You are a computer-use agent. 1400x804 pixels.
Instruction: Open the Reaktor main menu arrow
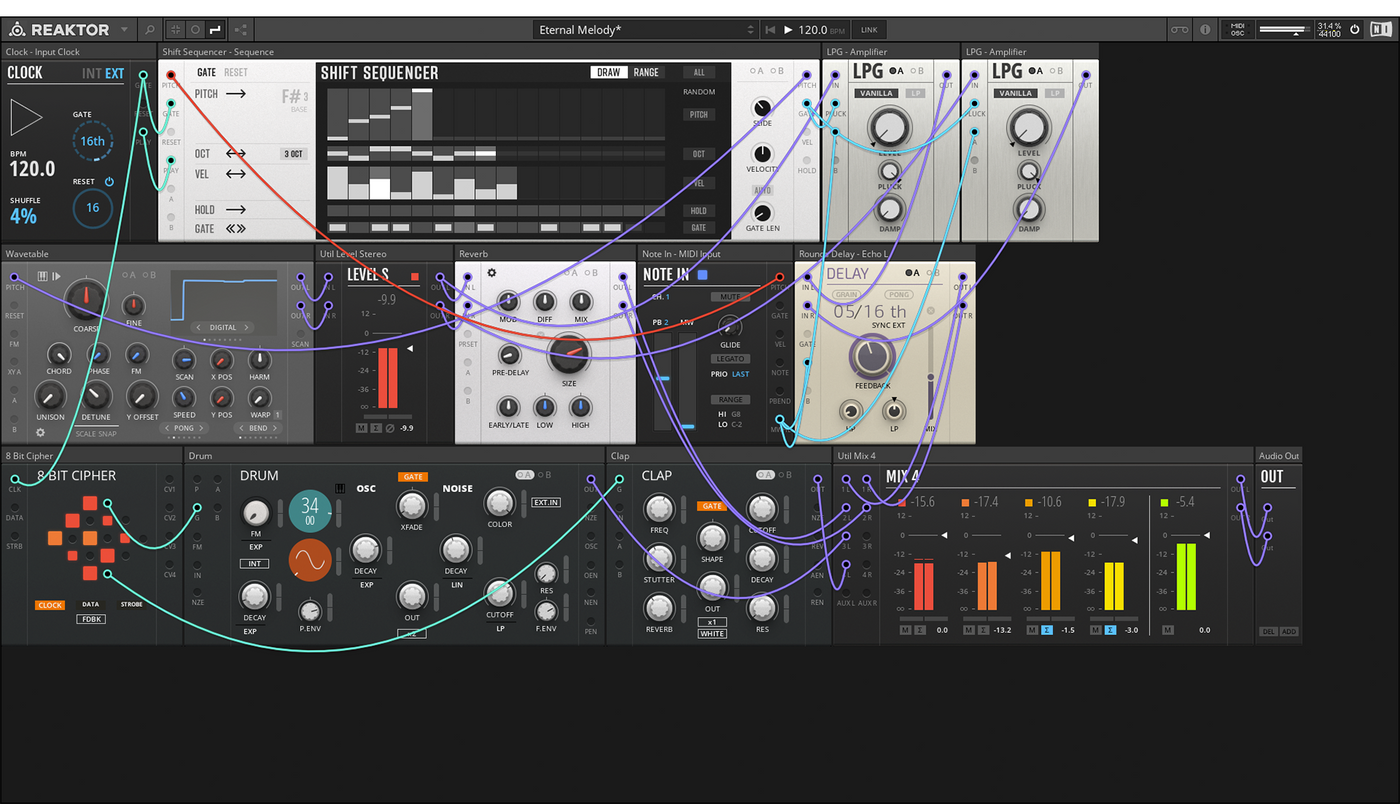(x=124, y=30)
